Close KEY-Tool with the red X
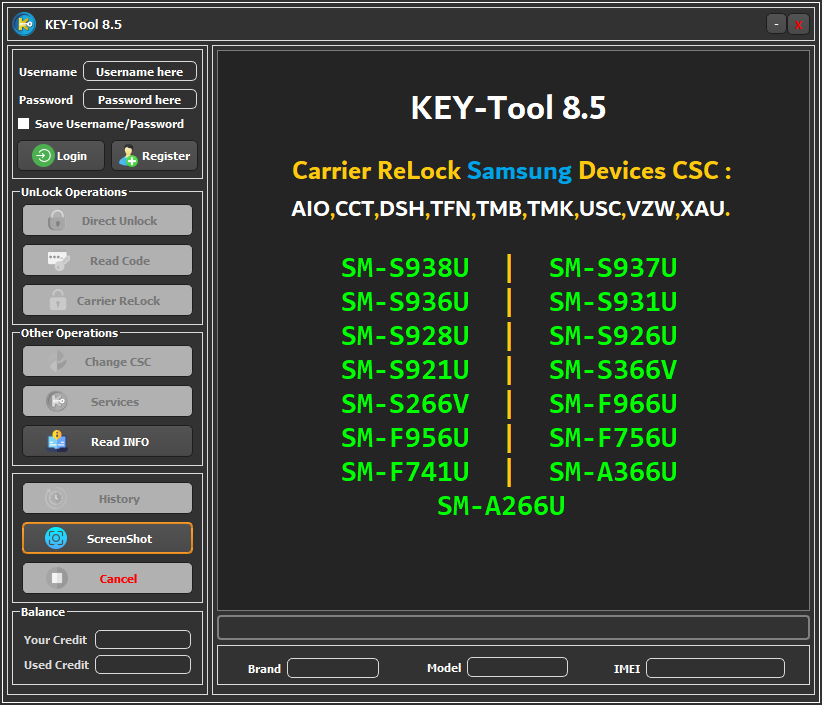The width and height of the screenshot is (822, 705). pyautogui.click(x=798, y=24)
